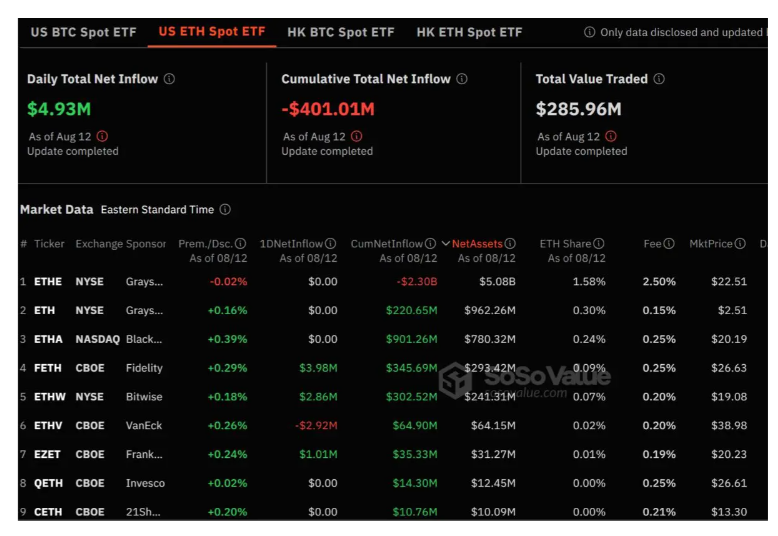Click the FETH ticker from Fidelity
778x536 pixels.
tap(48, 368)
